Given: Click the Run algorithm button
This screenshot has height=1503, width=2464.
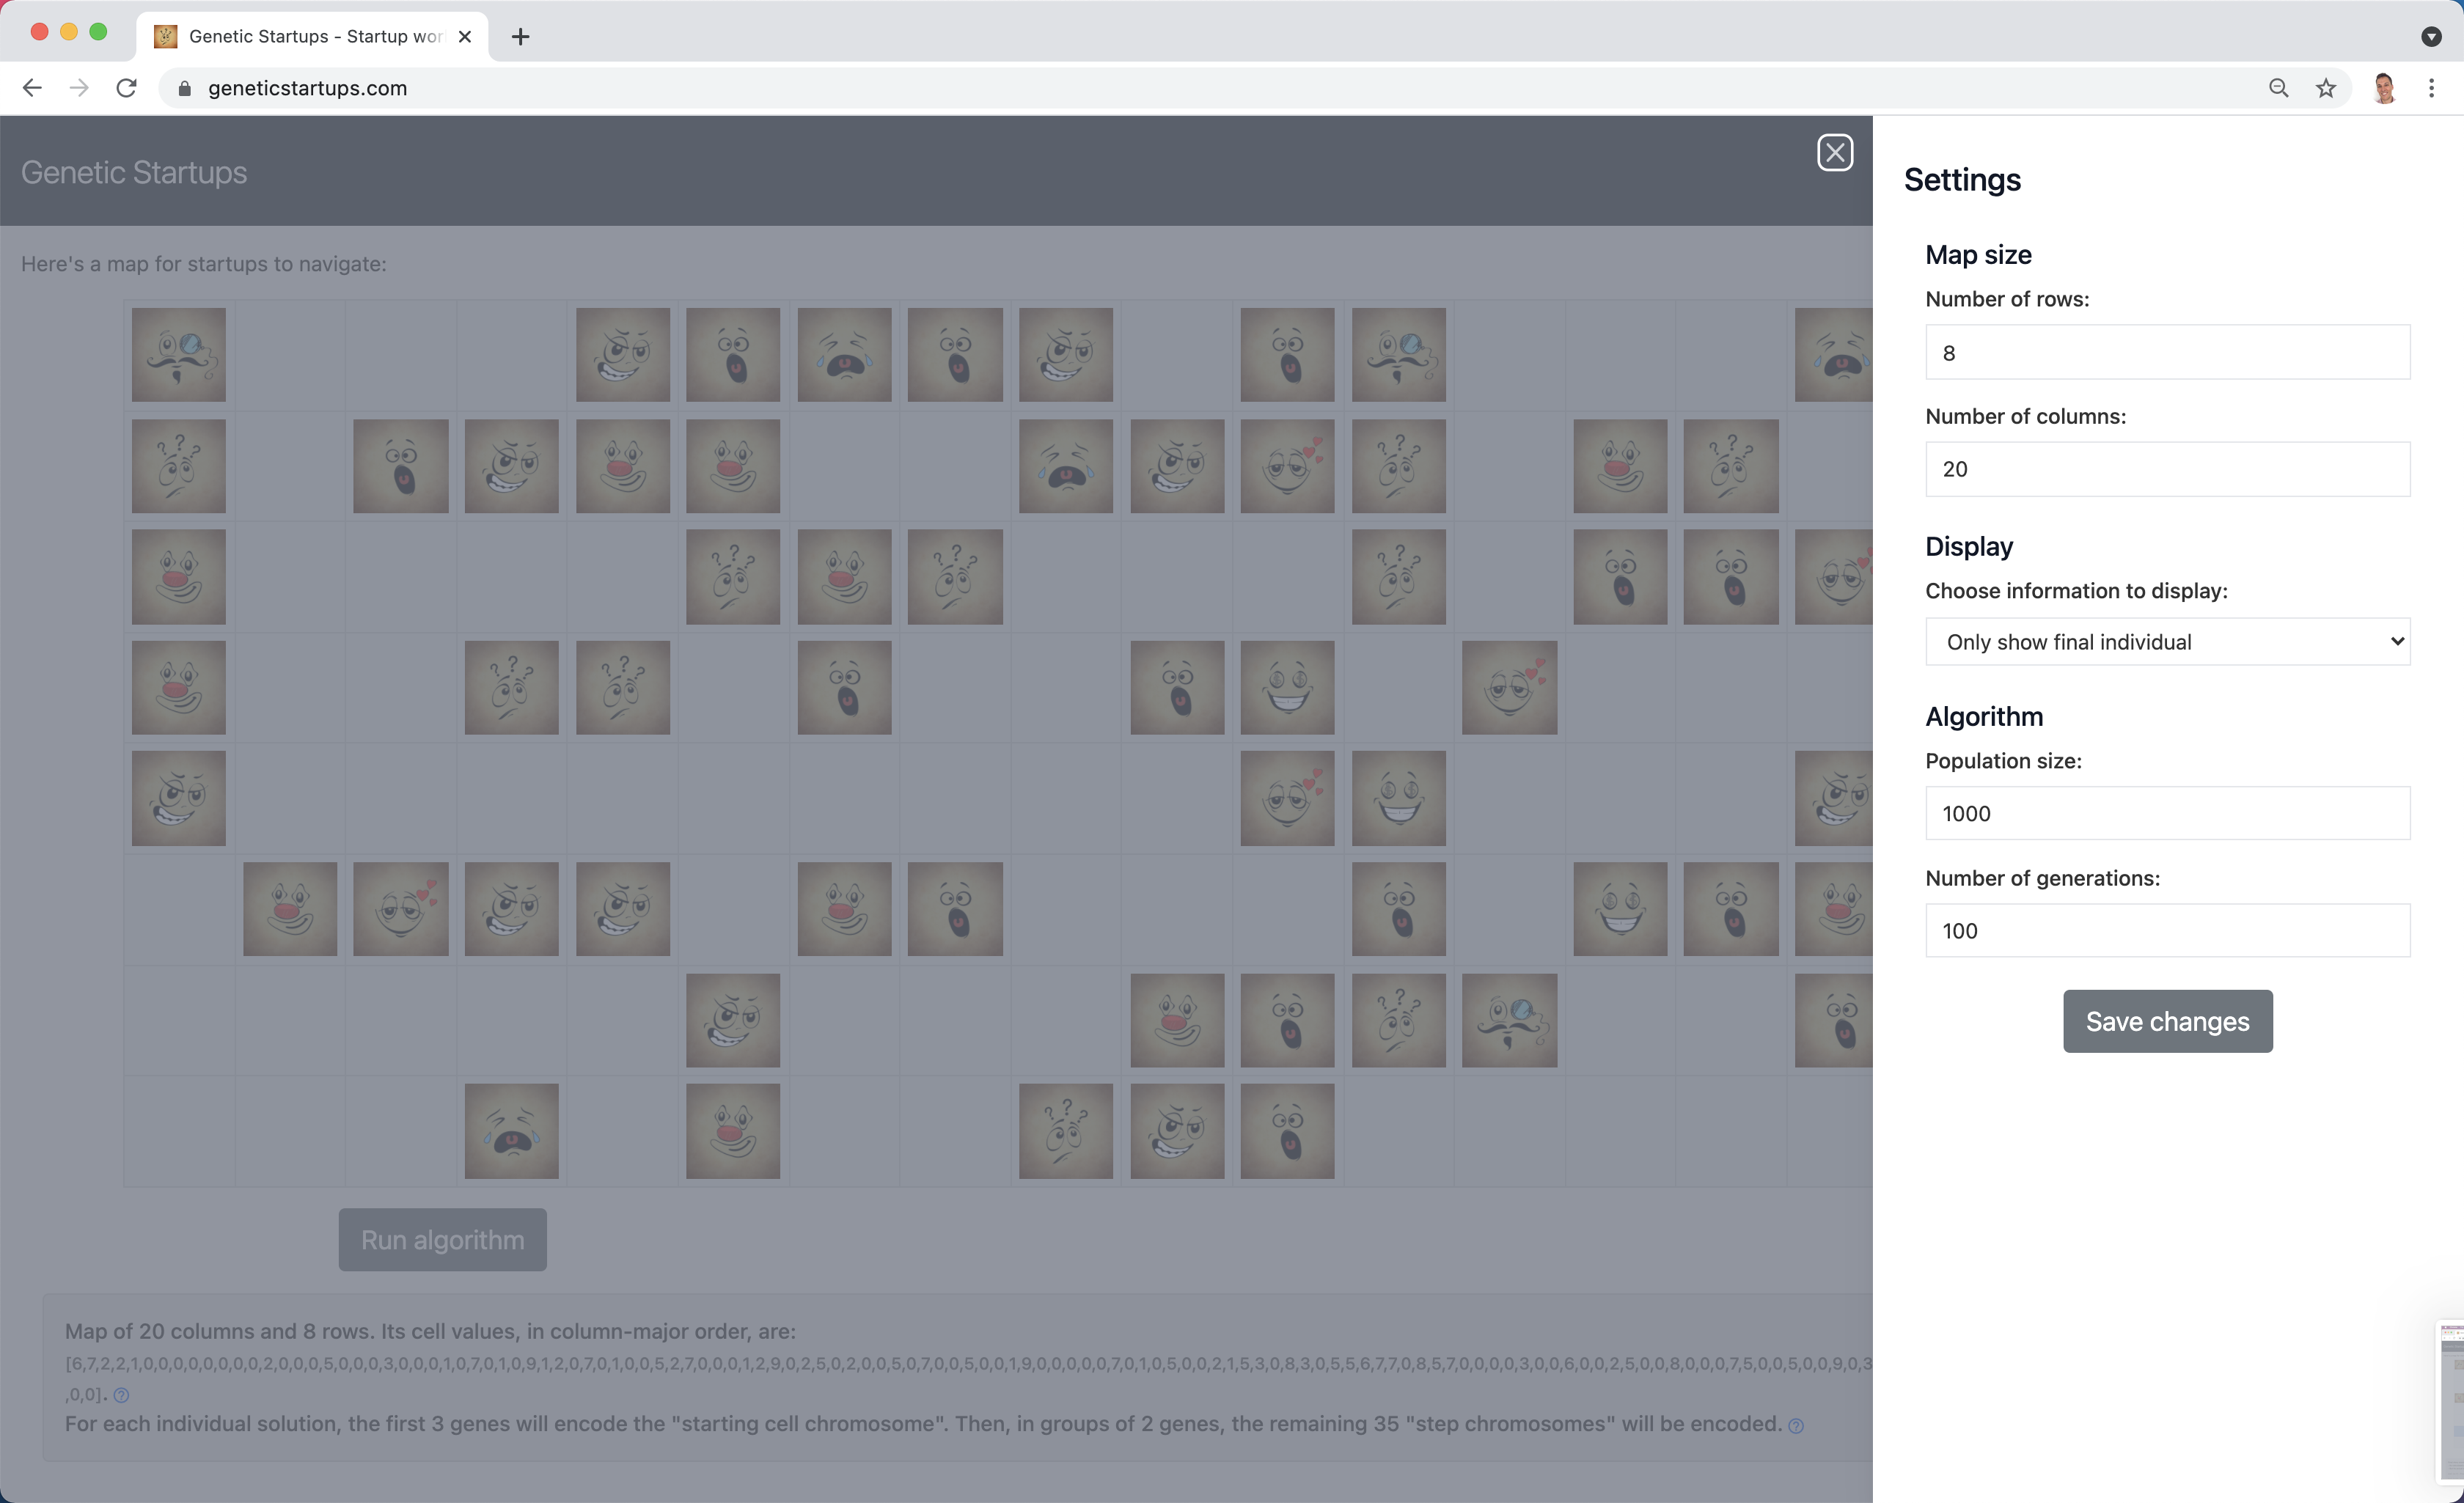Looking at the screenshot, I should pyautogui.click(x=442, y=1240).
